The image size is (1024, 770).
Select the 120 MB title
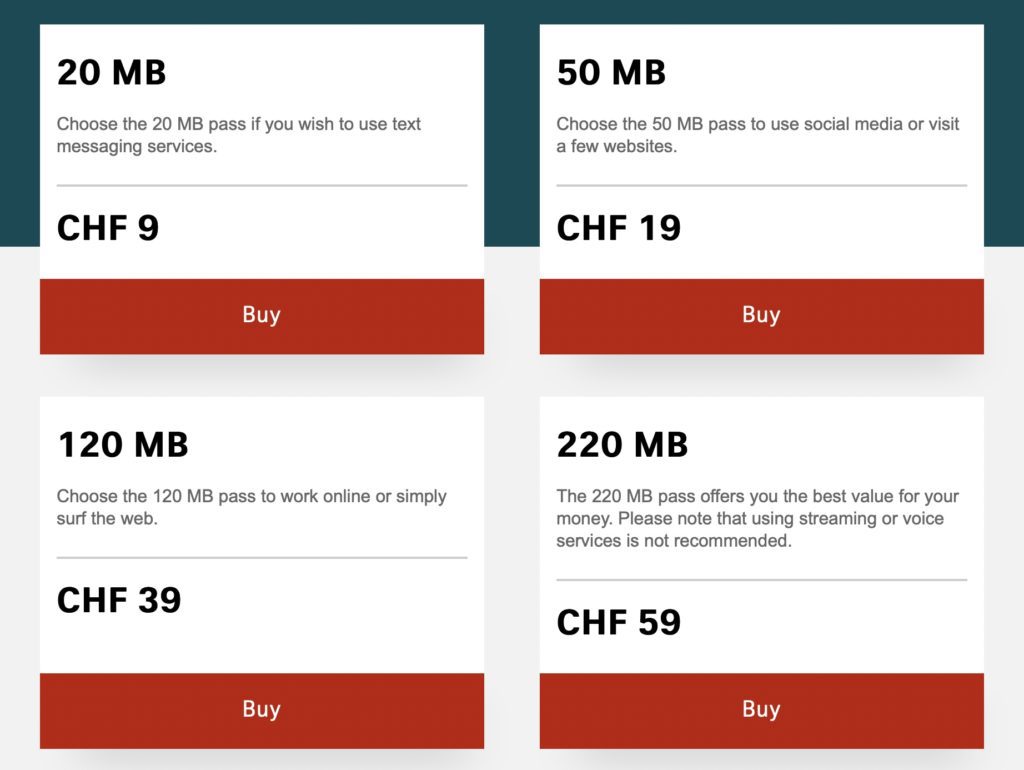click(123, 445)
